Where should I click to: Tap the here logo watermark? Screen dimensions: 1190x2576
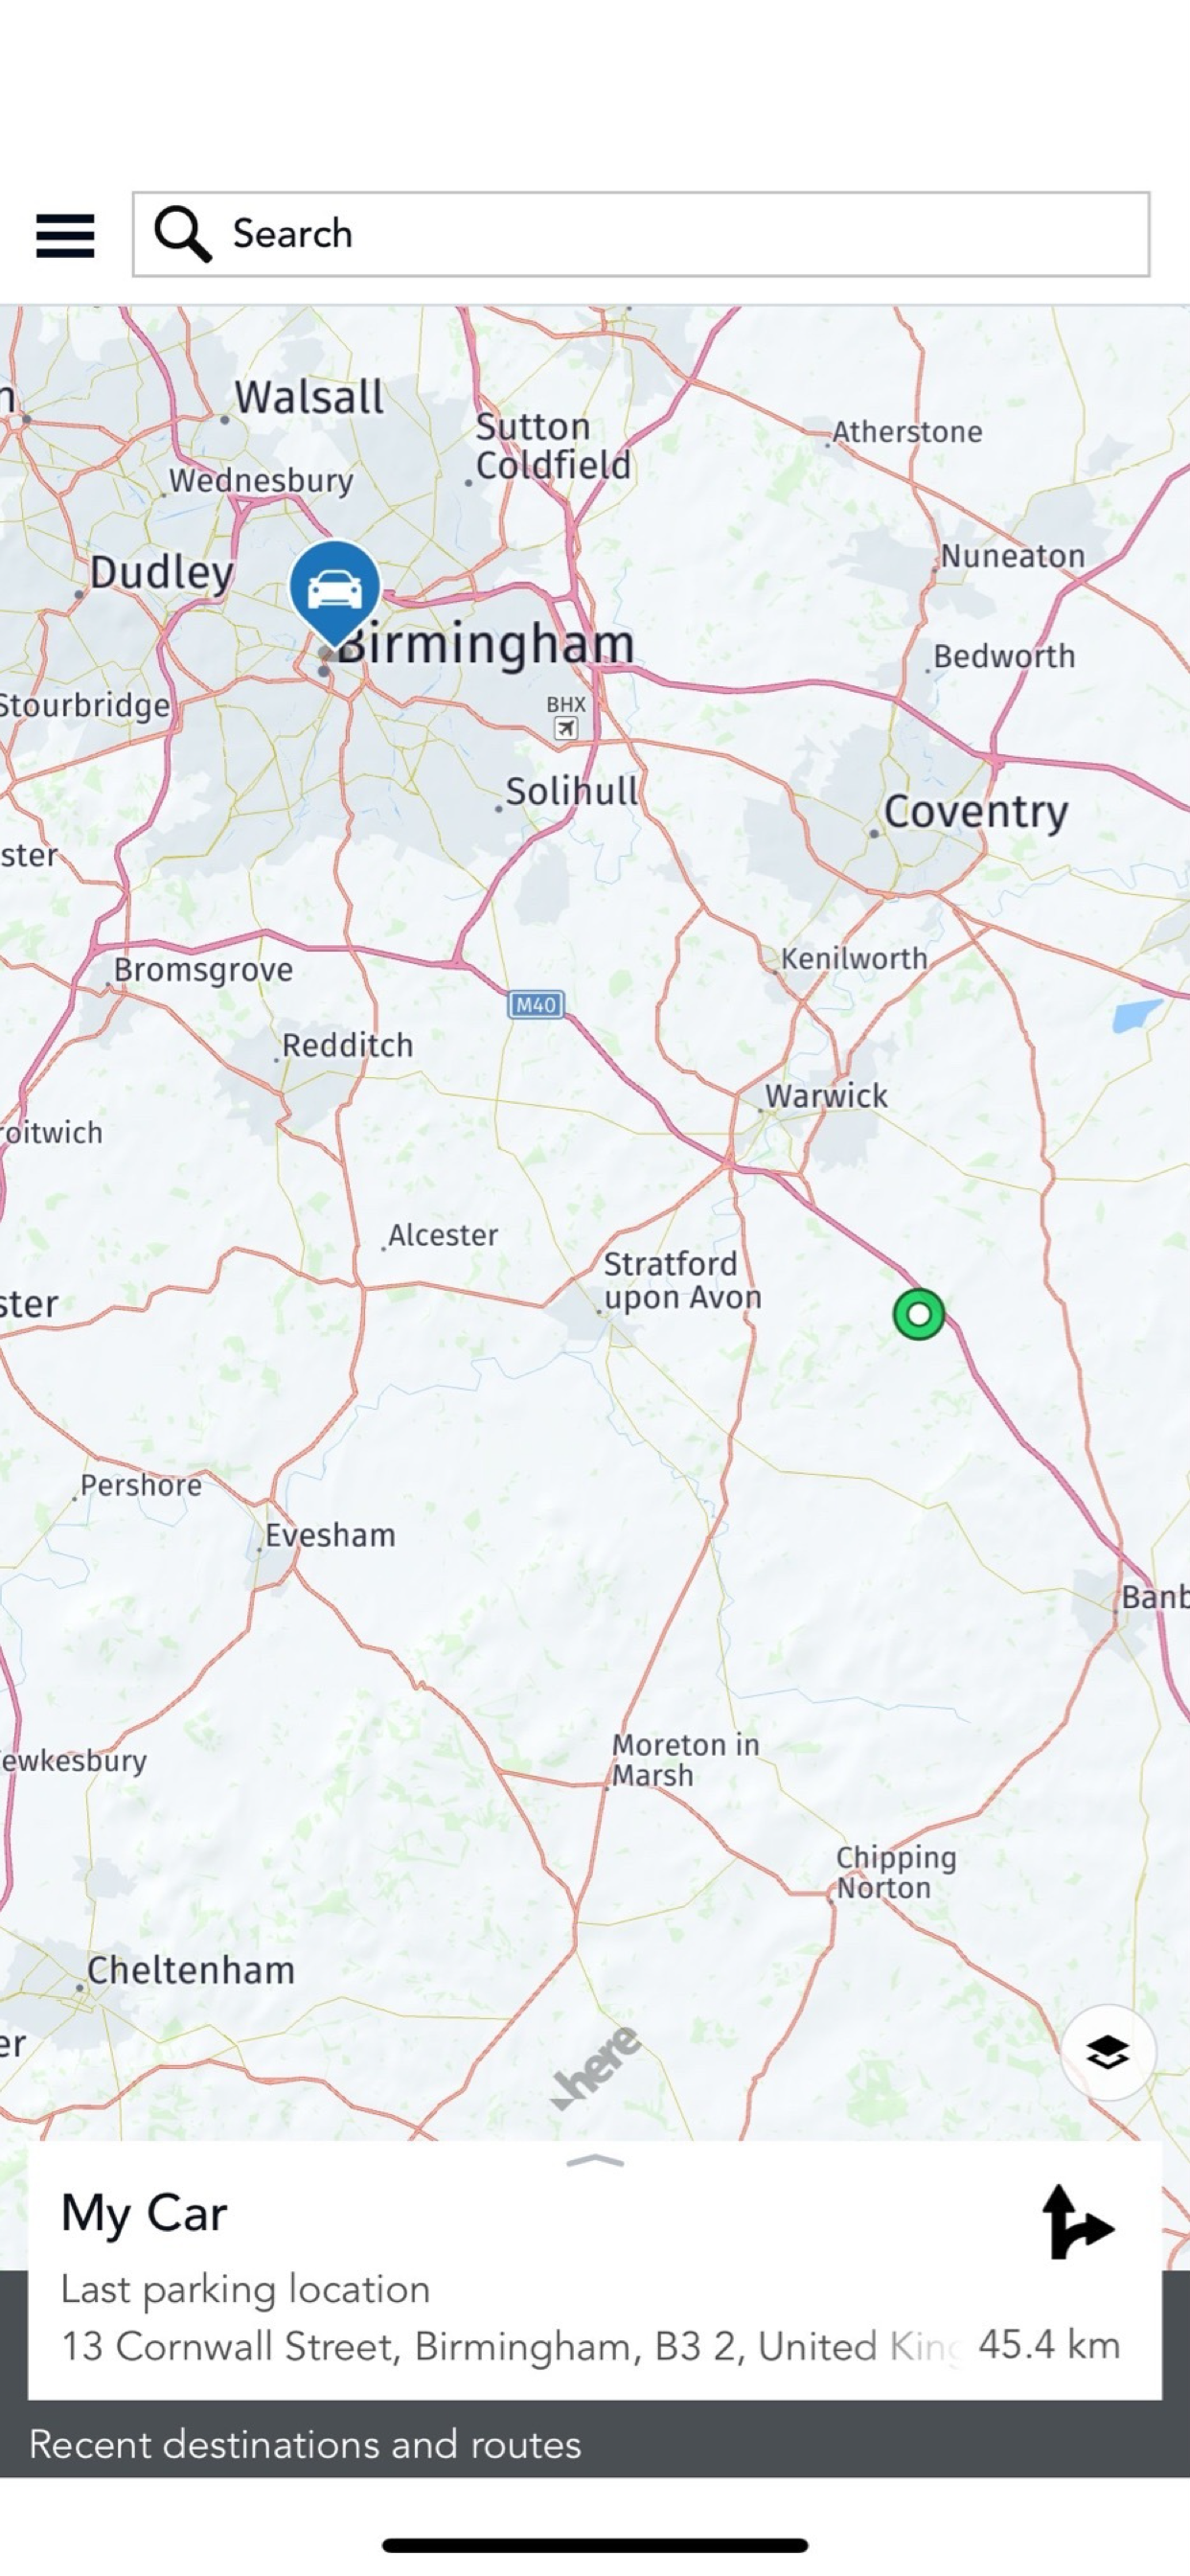597,2068
